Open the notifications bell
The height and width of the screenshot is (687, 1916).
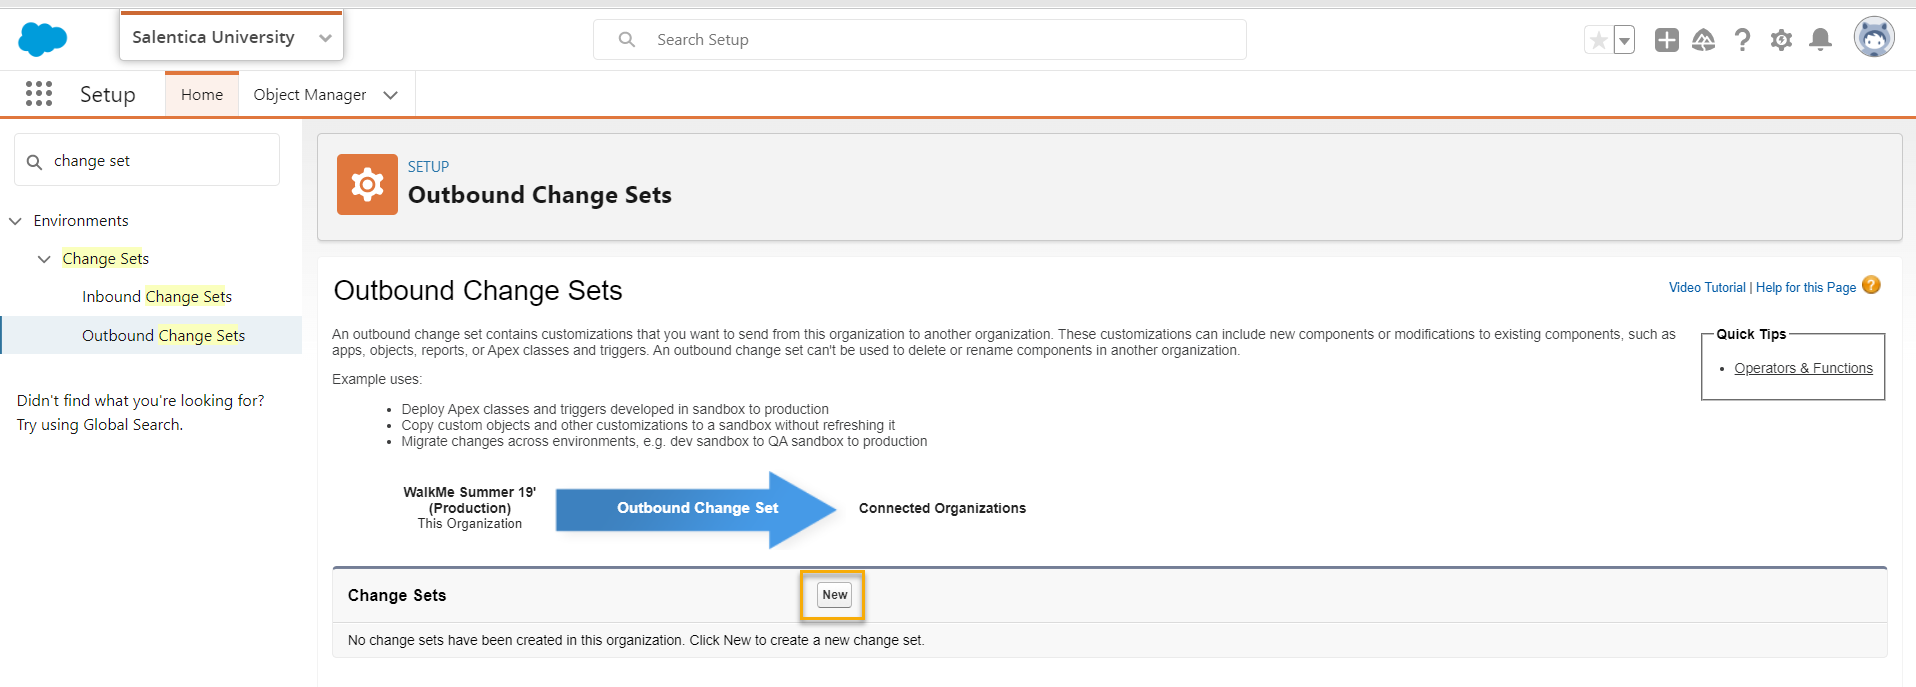(1820, 40)
